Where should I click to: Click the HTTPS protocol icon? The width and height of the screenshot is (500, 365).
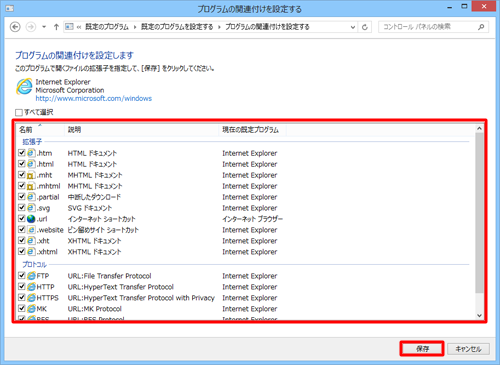point(31,298)
